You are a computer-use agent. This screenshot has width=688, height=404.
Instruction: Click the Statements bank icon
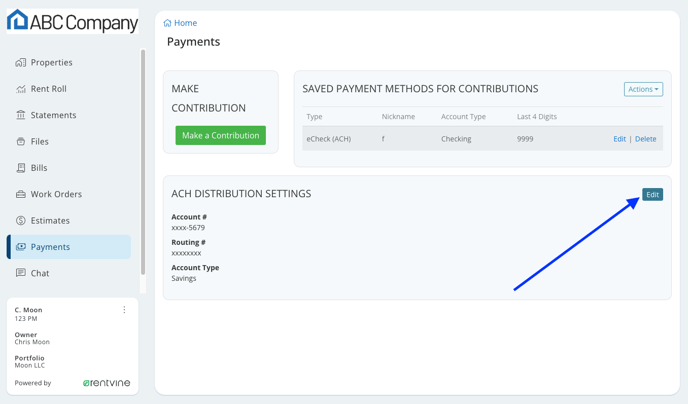pos(21,115)
